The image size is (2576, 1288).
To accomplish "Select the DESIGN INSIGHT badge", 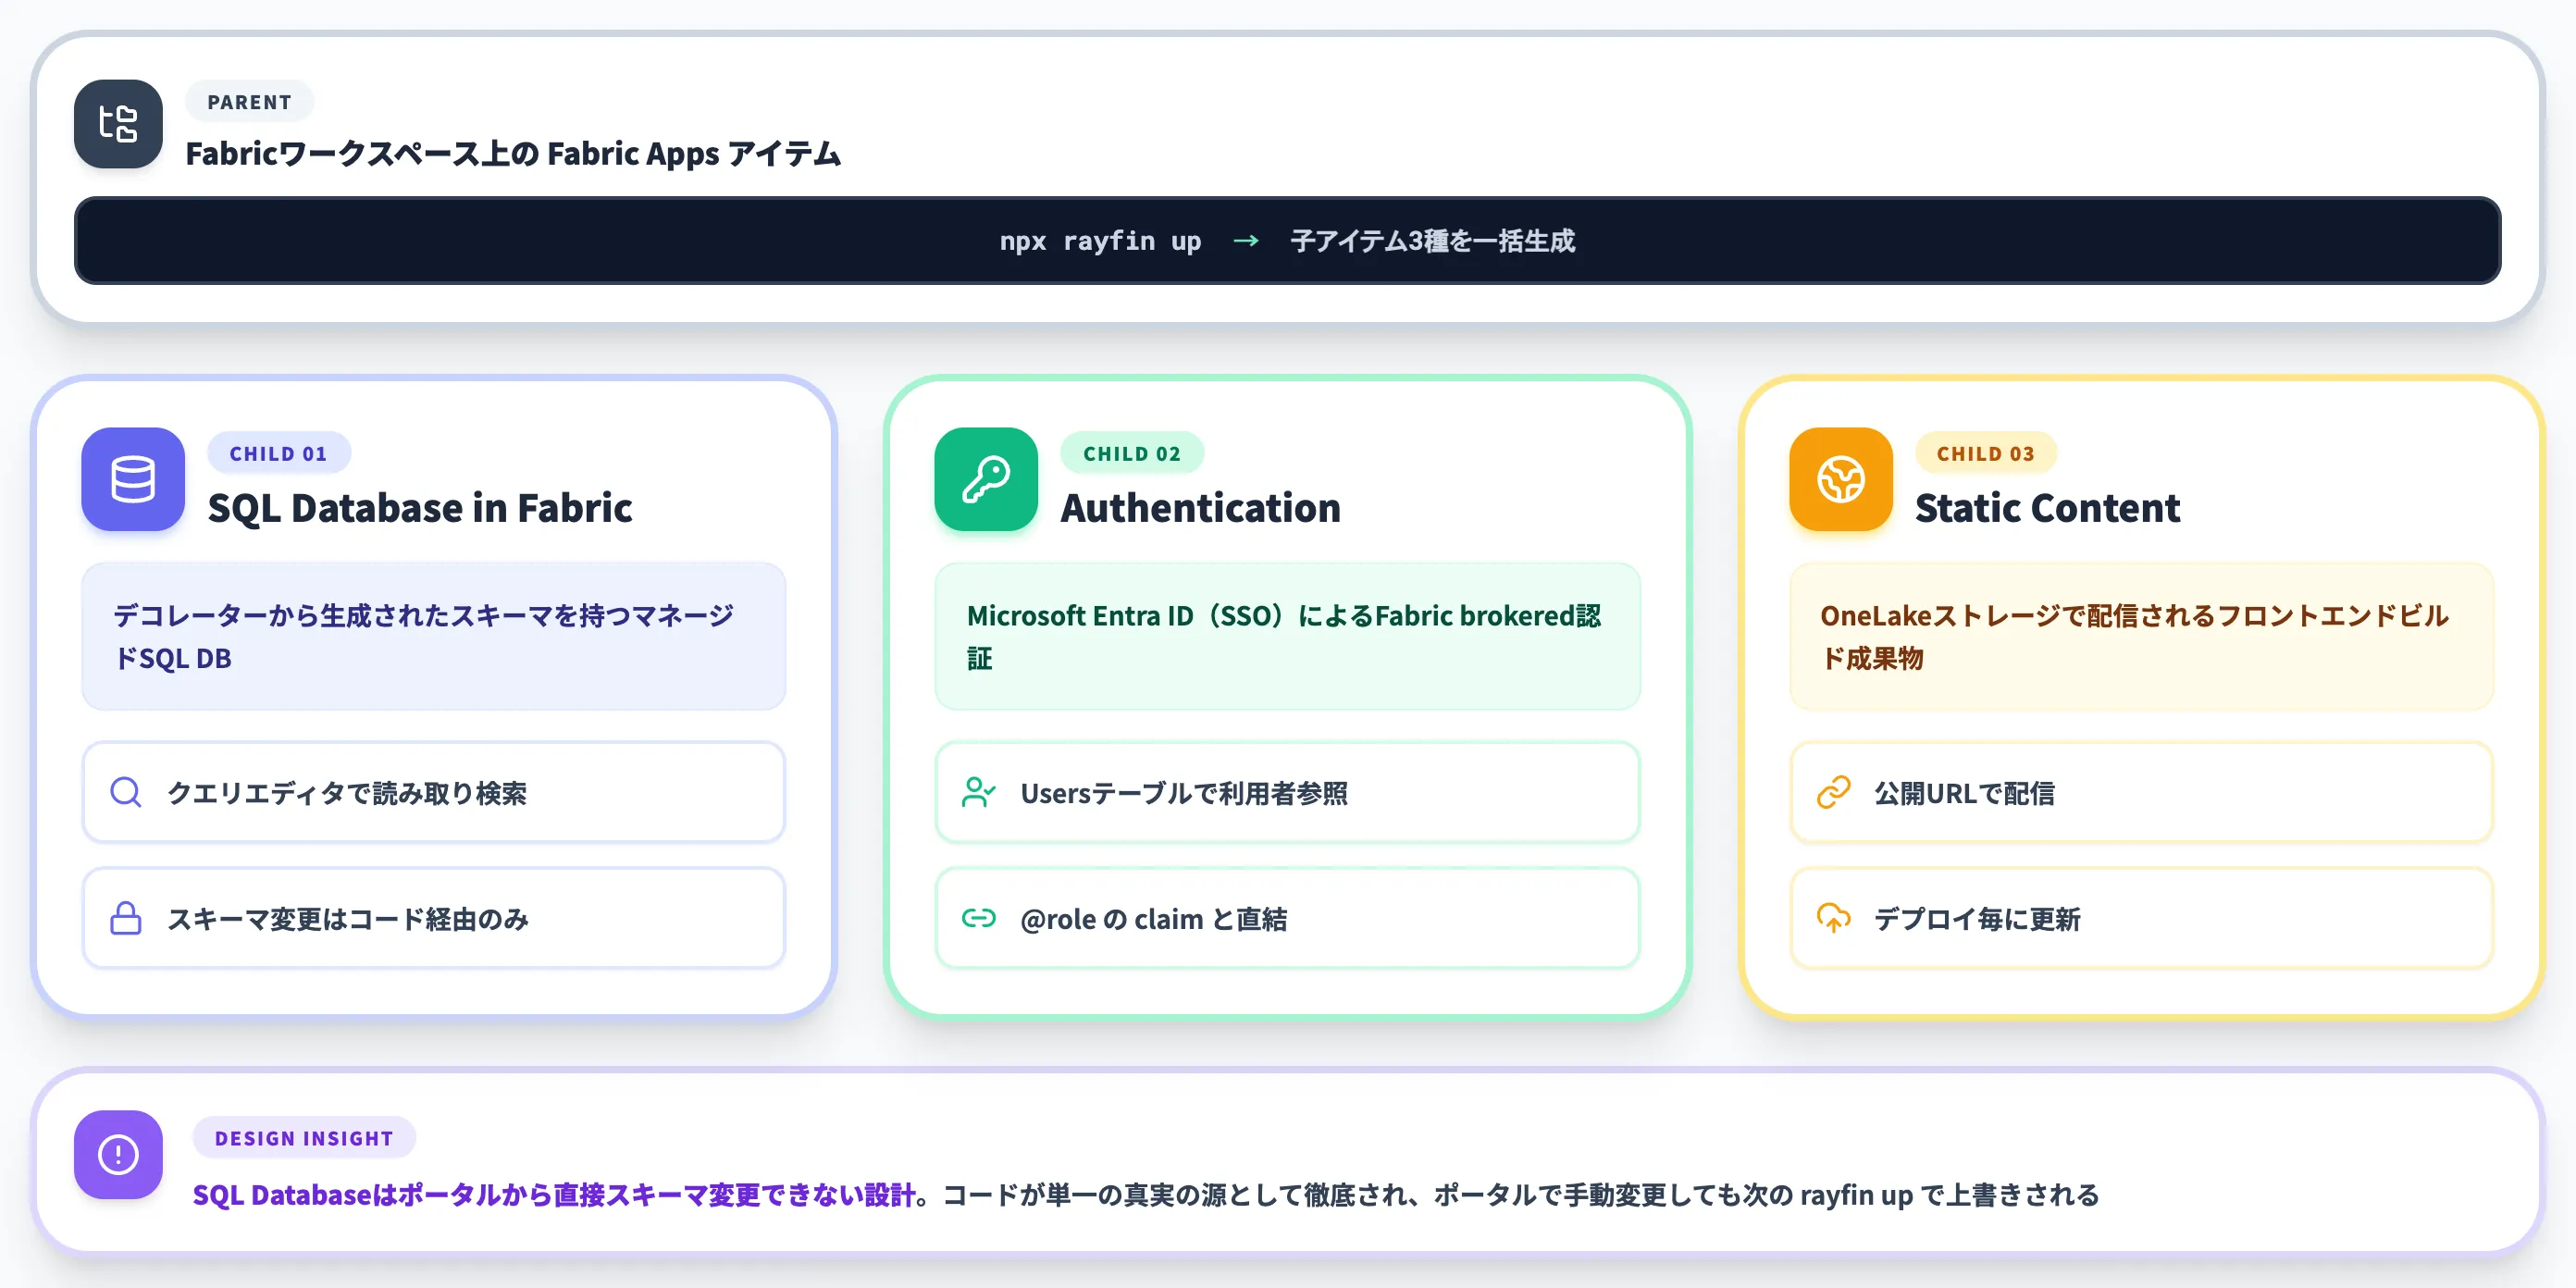I will [304, 1138].
